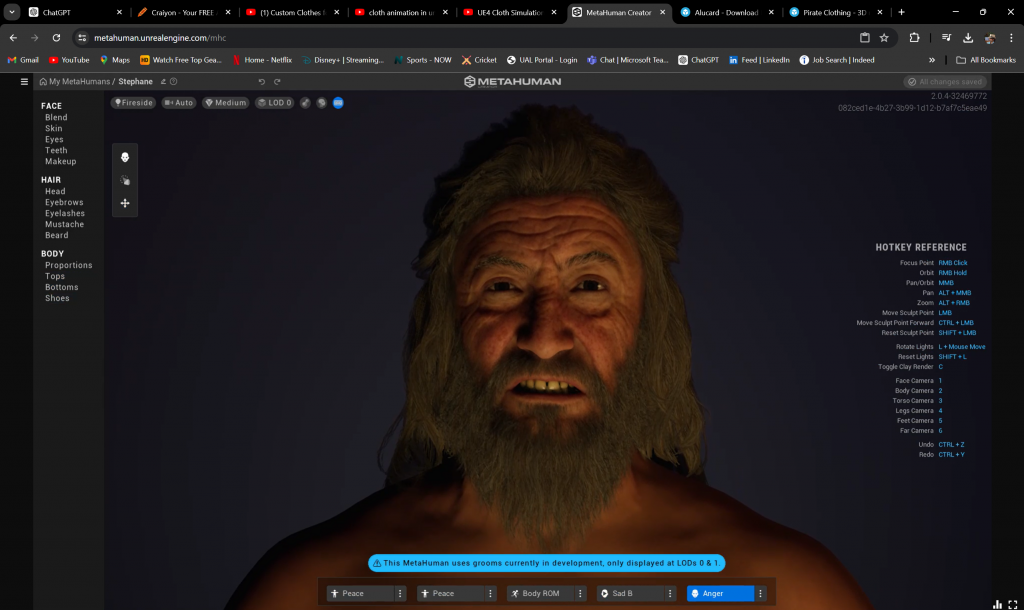The image size is (1024, 610).
Task: Open the Makeup section
Action: pyautogui.click(x=61, y=161)
